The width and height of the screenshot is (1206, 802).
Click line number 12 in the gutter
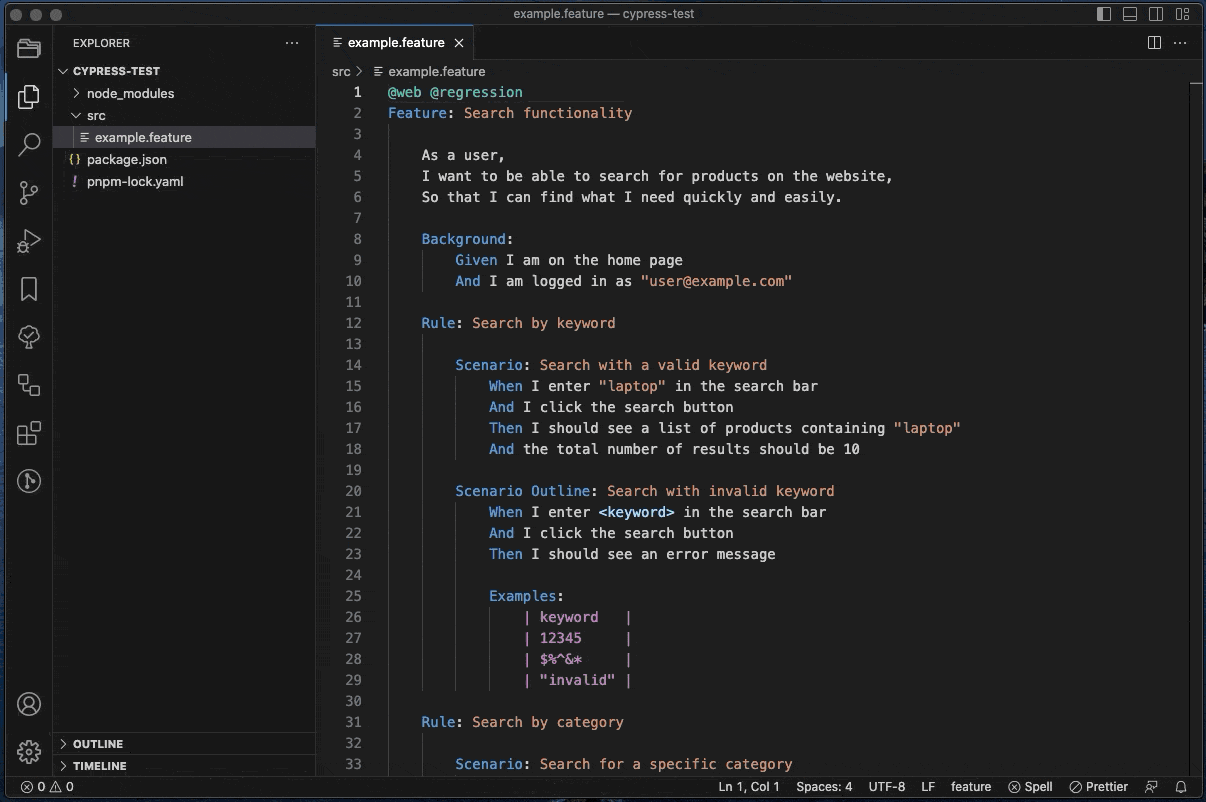click(352, 323)
